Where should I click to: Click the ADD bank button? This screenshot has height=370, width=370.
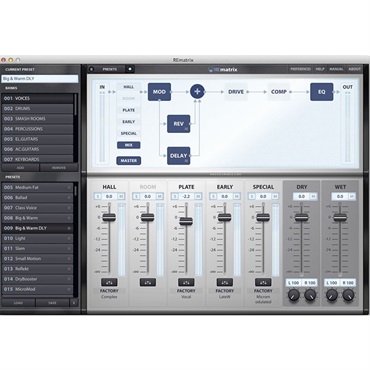[x=20, y=168]
